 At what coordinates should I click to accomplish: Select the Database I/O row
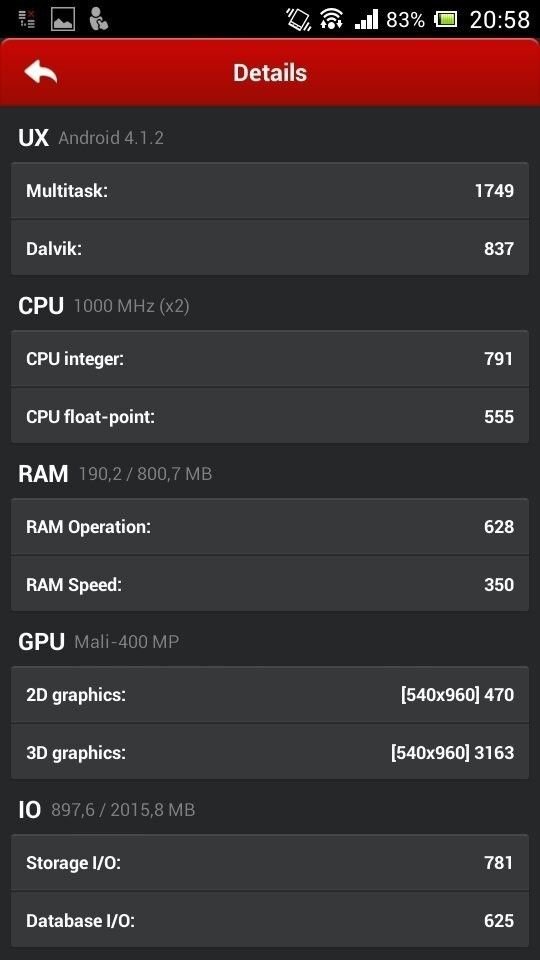270,920
